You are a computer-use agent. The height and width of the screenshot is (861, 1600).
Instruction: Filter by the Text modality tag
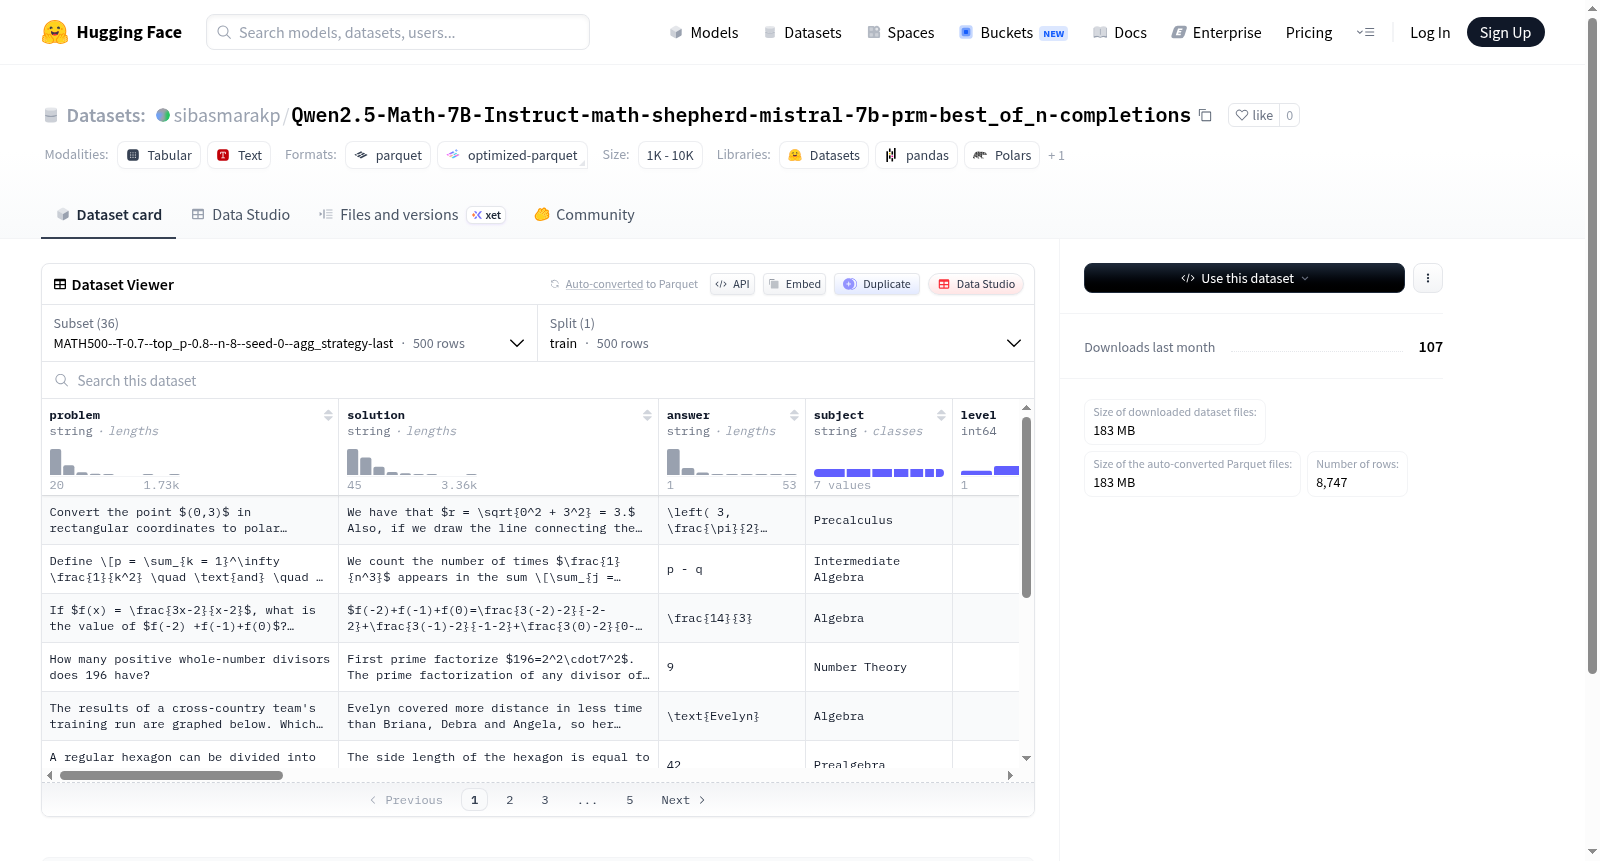point(239,155)
